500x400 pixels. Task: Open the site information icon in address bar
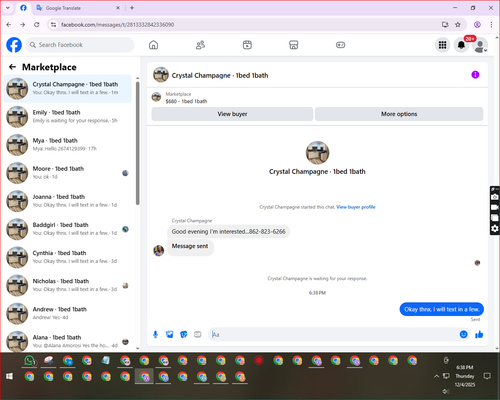(53, 25)
